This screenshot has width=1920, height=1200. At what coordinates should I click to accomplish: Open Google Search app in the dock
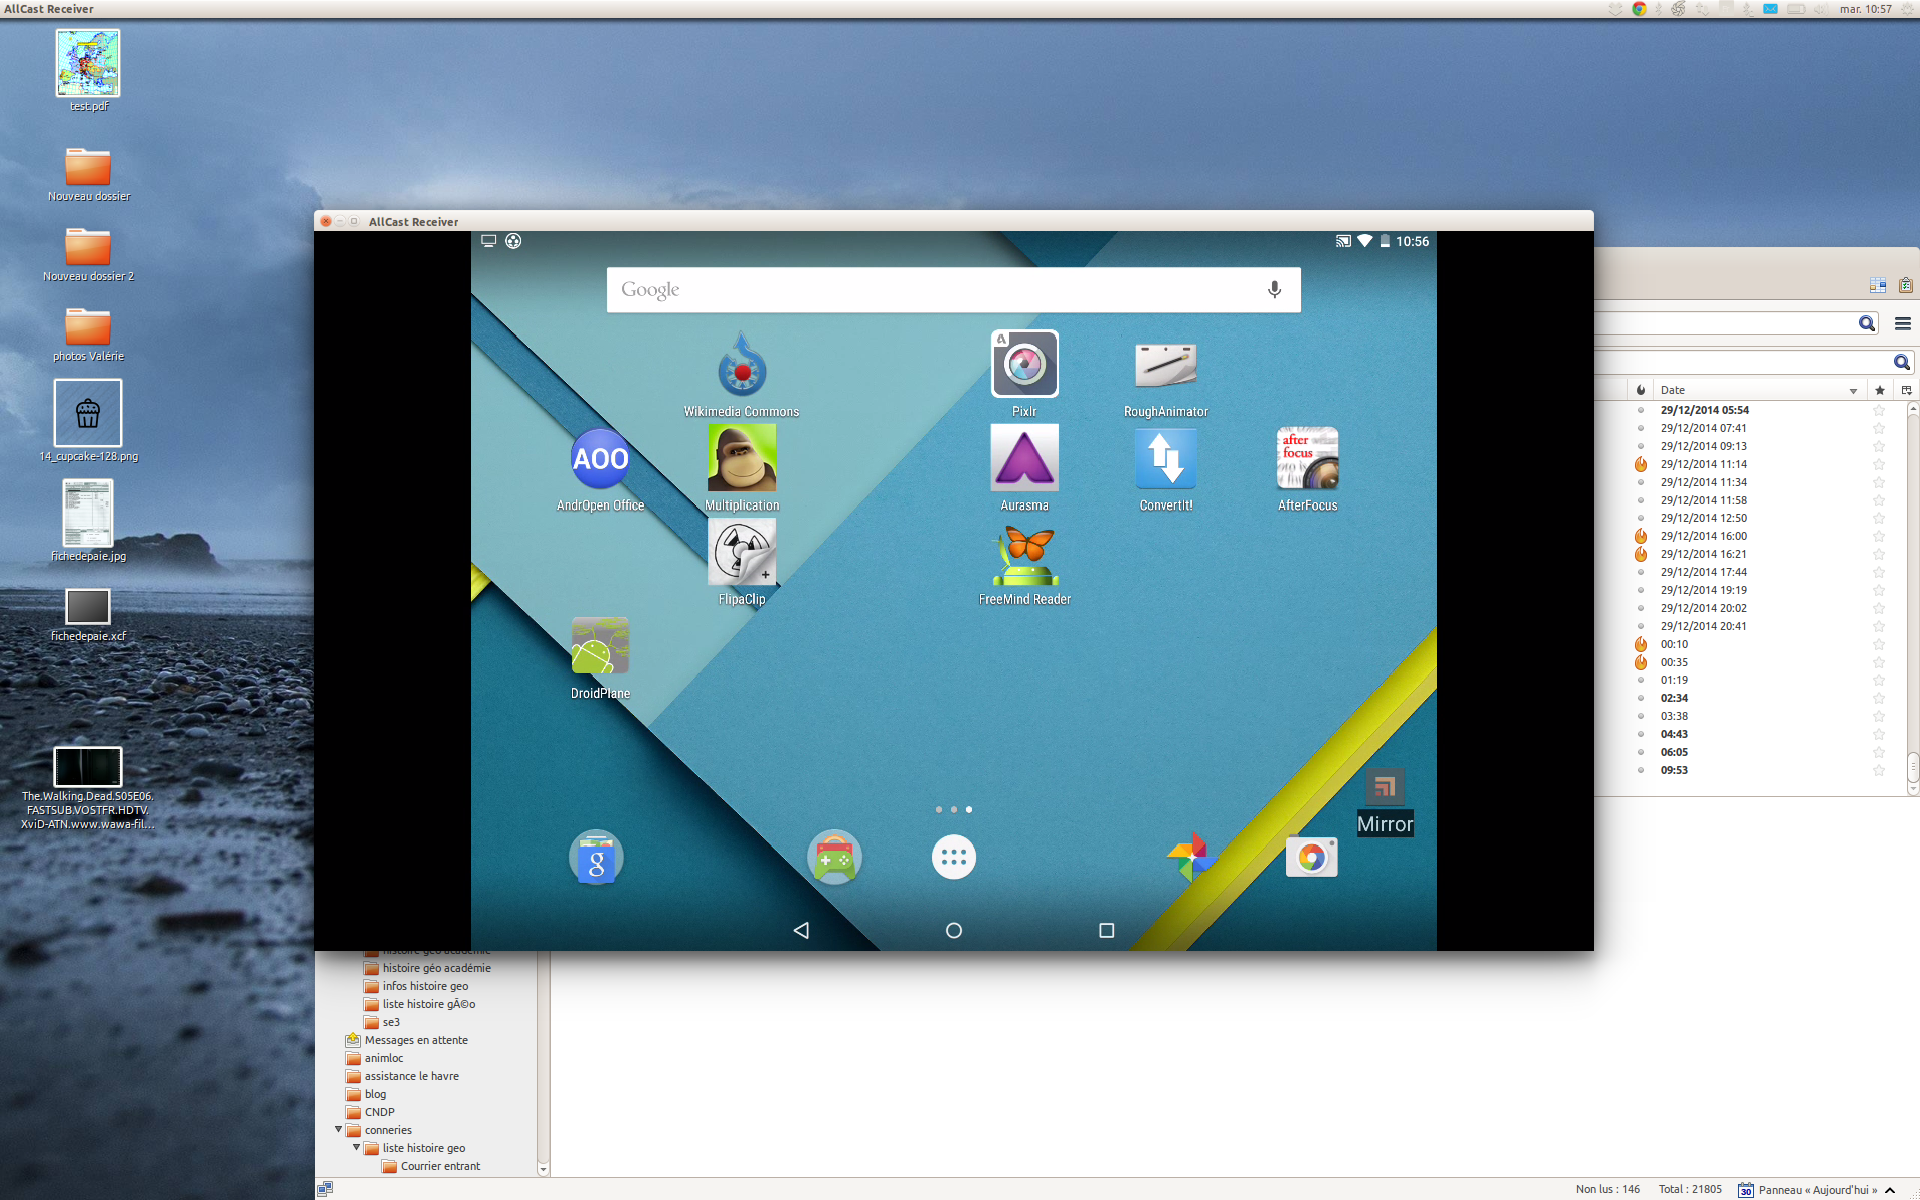click(596, 858)
